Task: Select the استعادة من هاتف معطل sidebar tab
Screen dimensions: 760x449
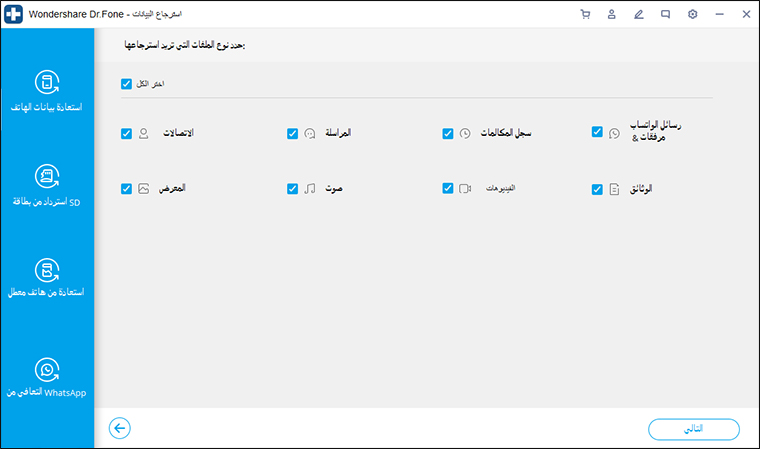Action: pyautogui.click(x=47, y=278)
